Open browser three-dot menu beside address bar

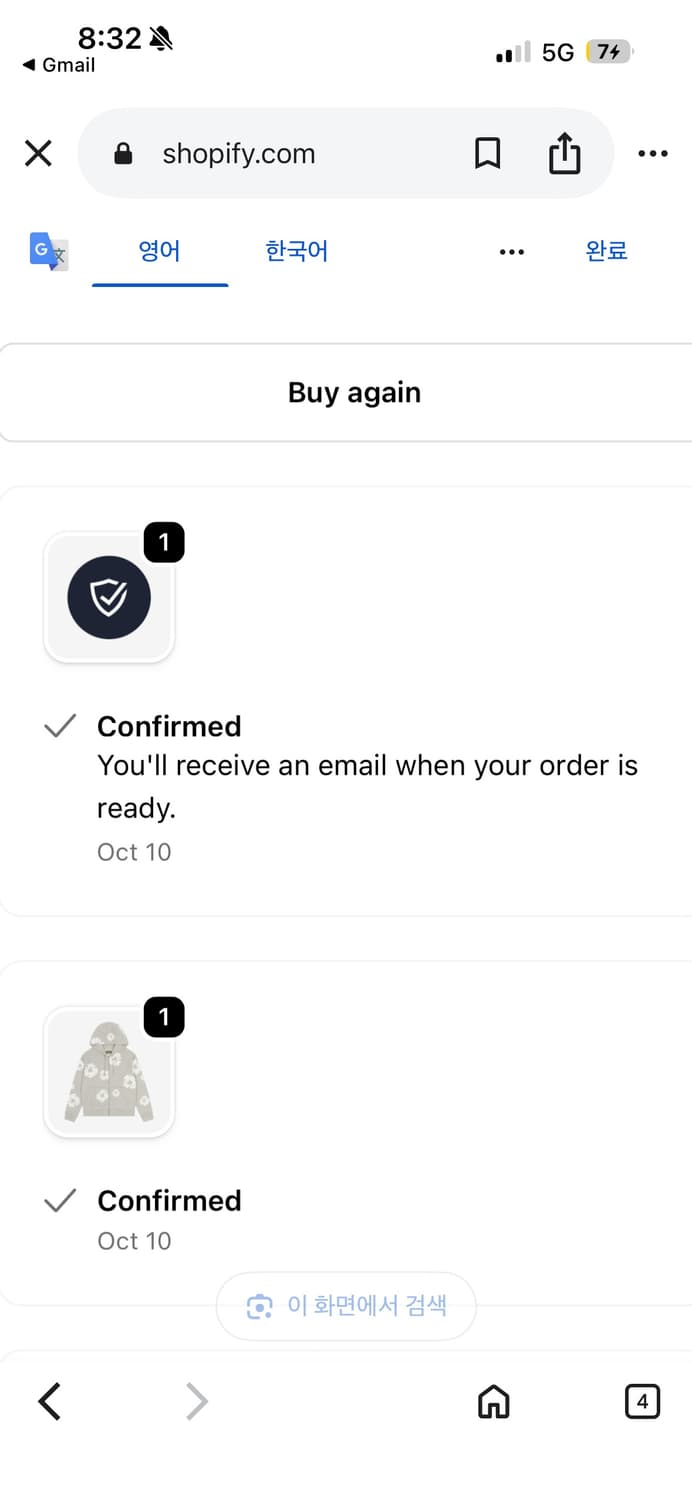point(652,153)
